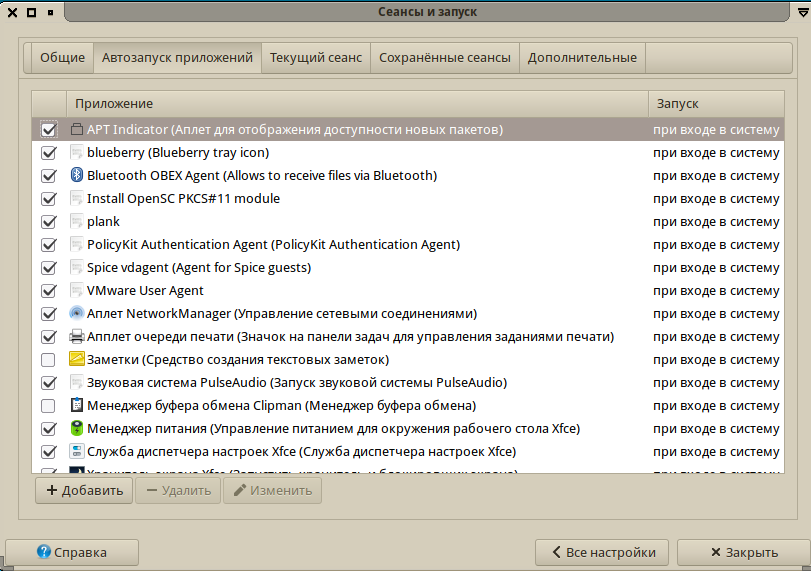Uncheck APT Indicator autostart checkbox
Image resolution: width=811 pixels, height=571 pixels.
[x=49, y=129]
